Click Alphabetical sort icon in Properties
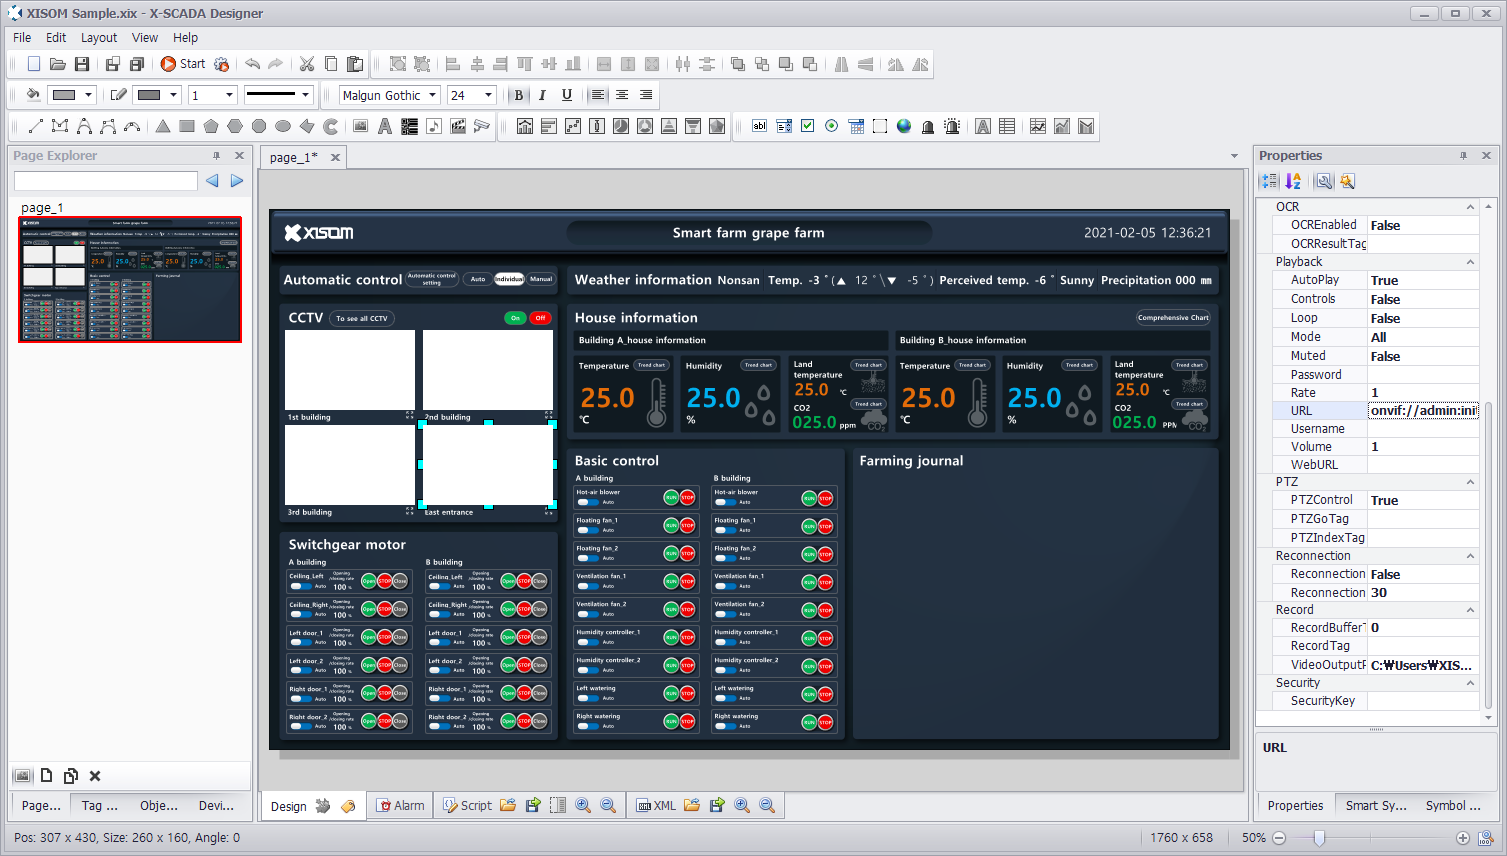Viewport: 1507px width, 856px height. [x=1294, y=181]
